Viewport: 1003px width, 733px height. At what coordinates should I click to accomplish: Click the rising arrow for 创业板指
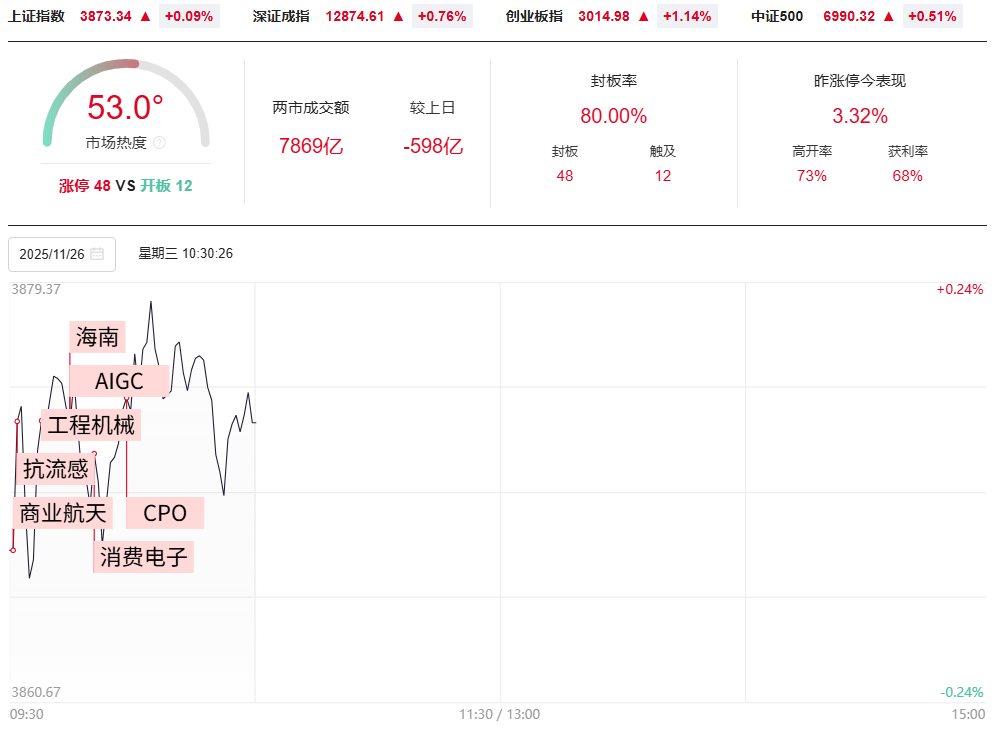tap(643, 16)
